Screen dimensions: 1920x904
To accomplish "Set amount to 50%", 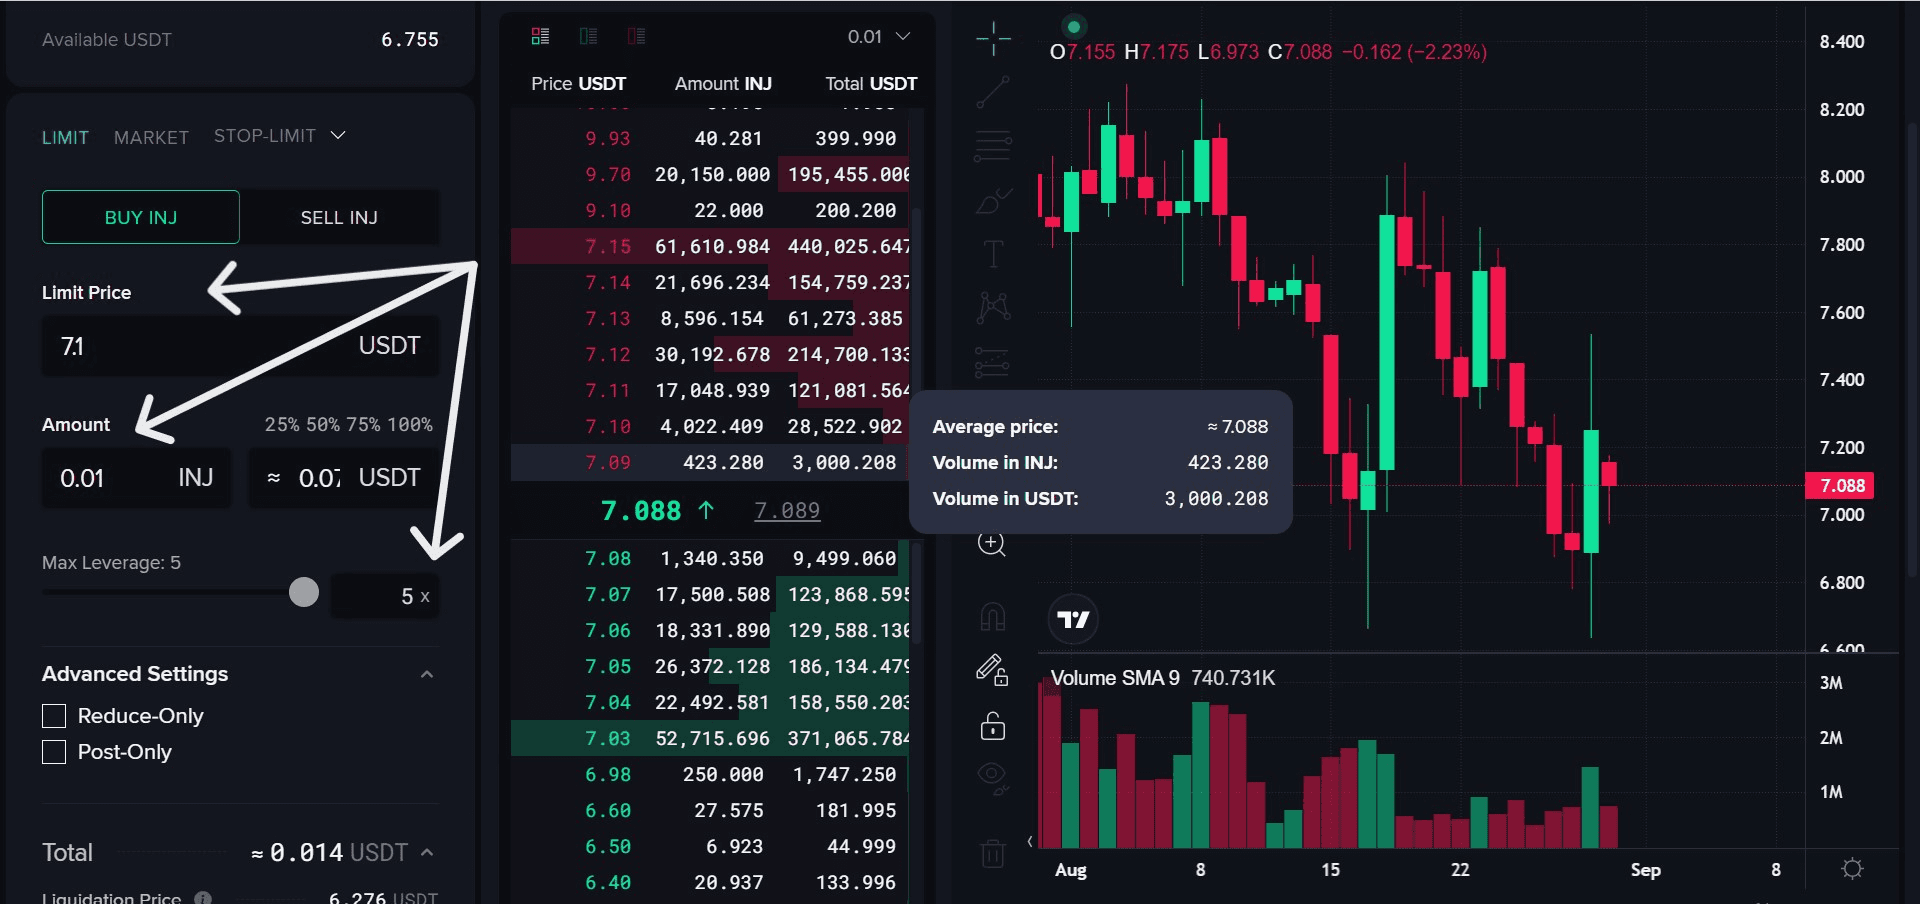I will click(323, 424).
